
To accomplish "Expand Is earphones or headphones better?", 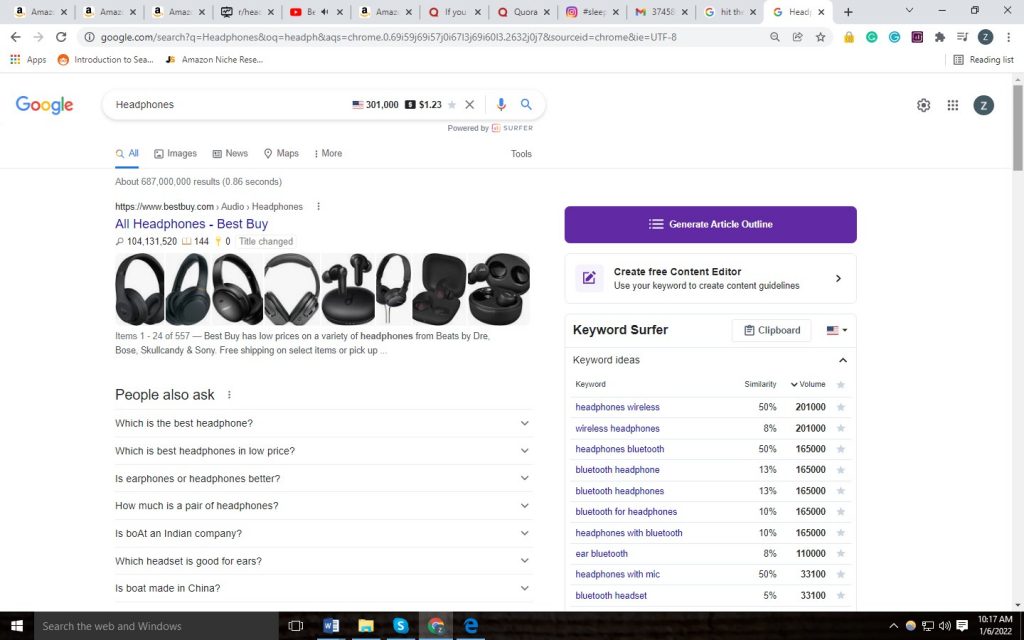I will pyautogui.click(x=323, y=478).
